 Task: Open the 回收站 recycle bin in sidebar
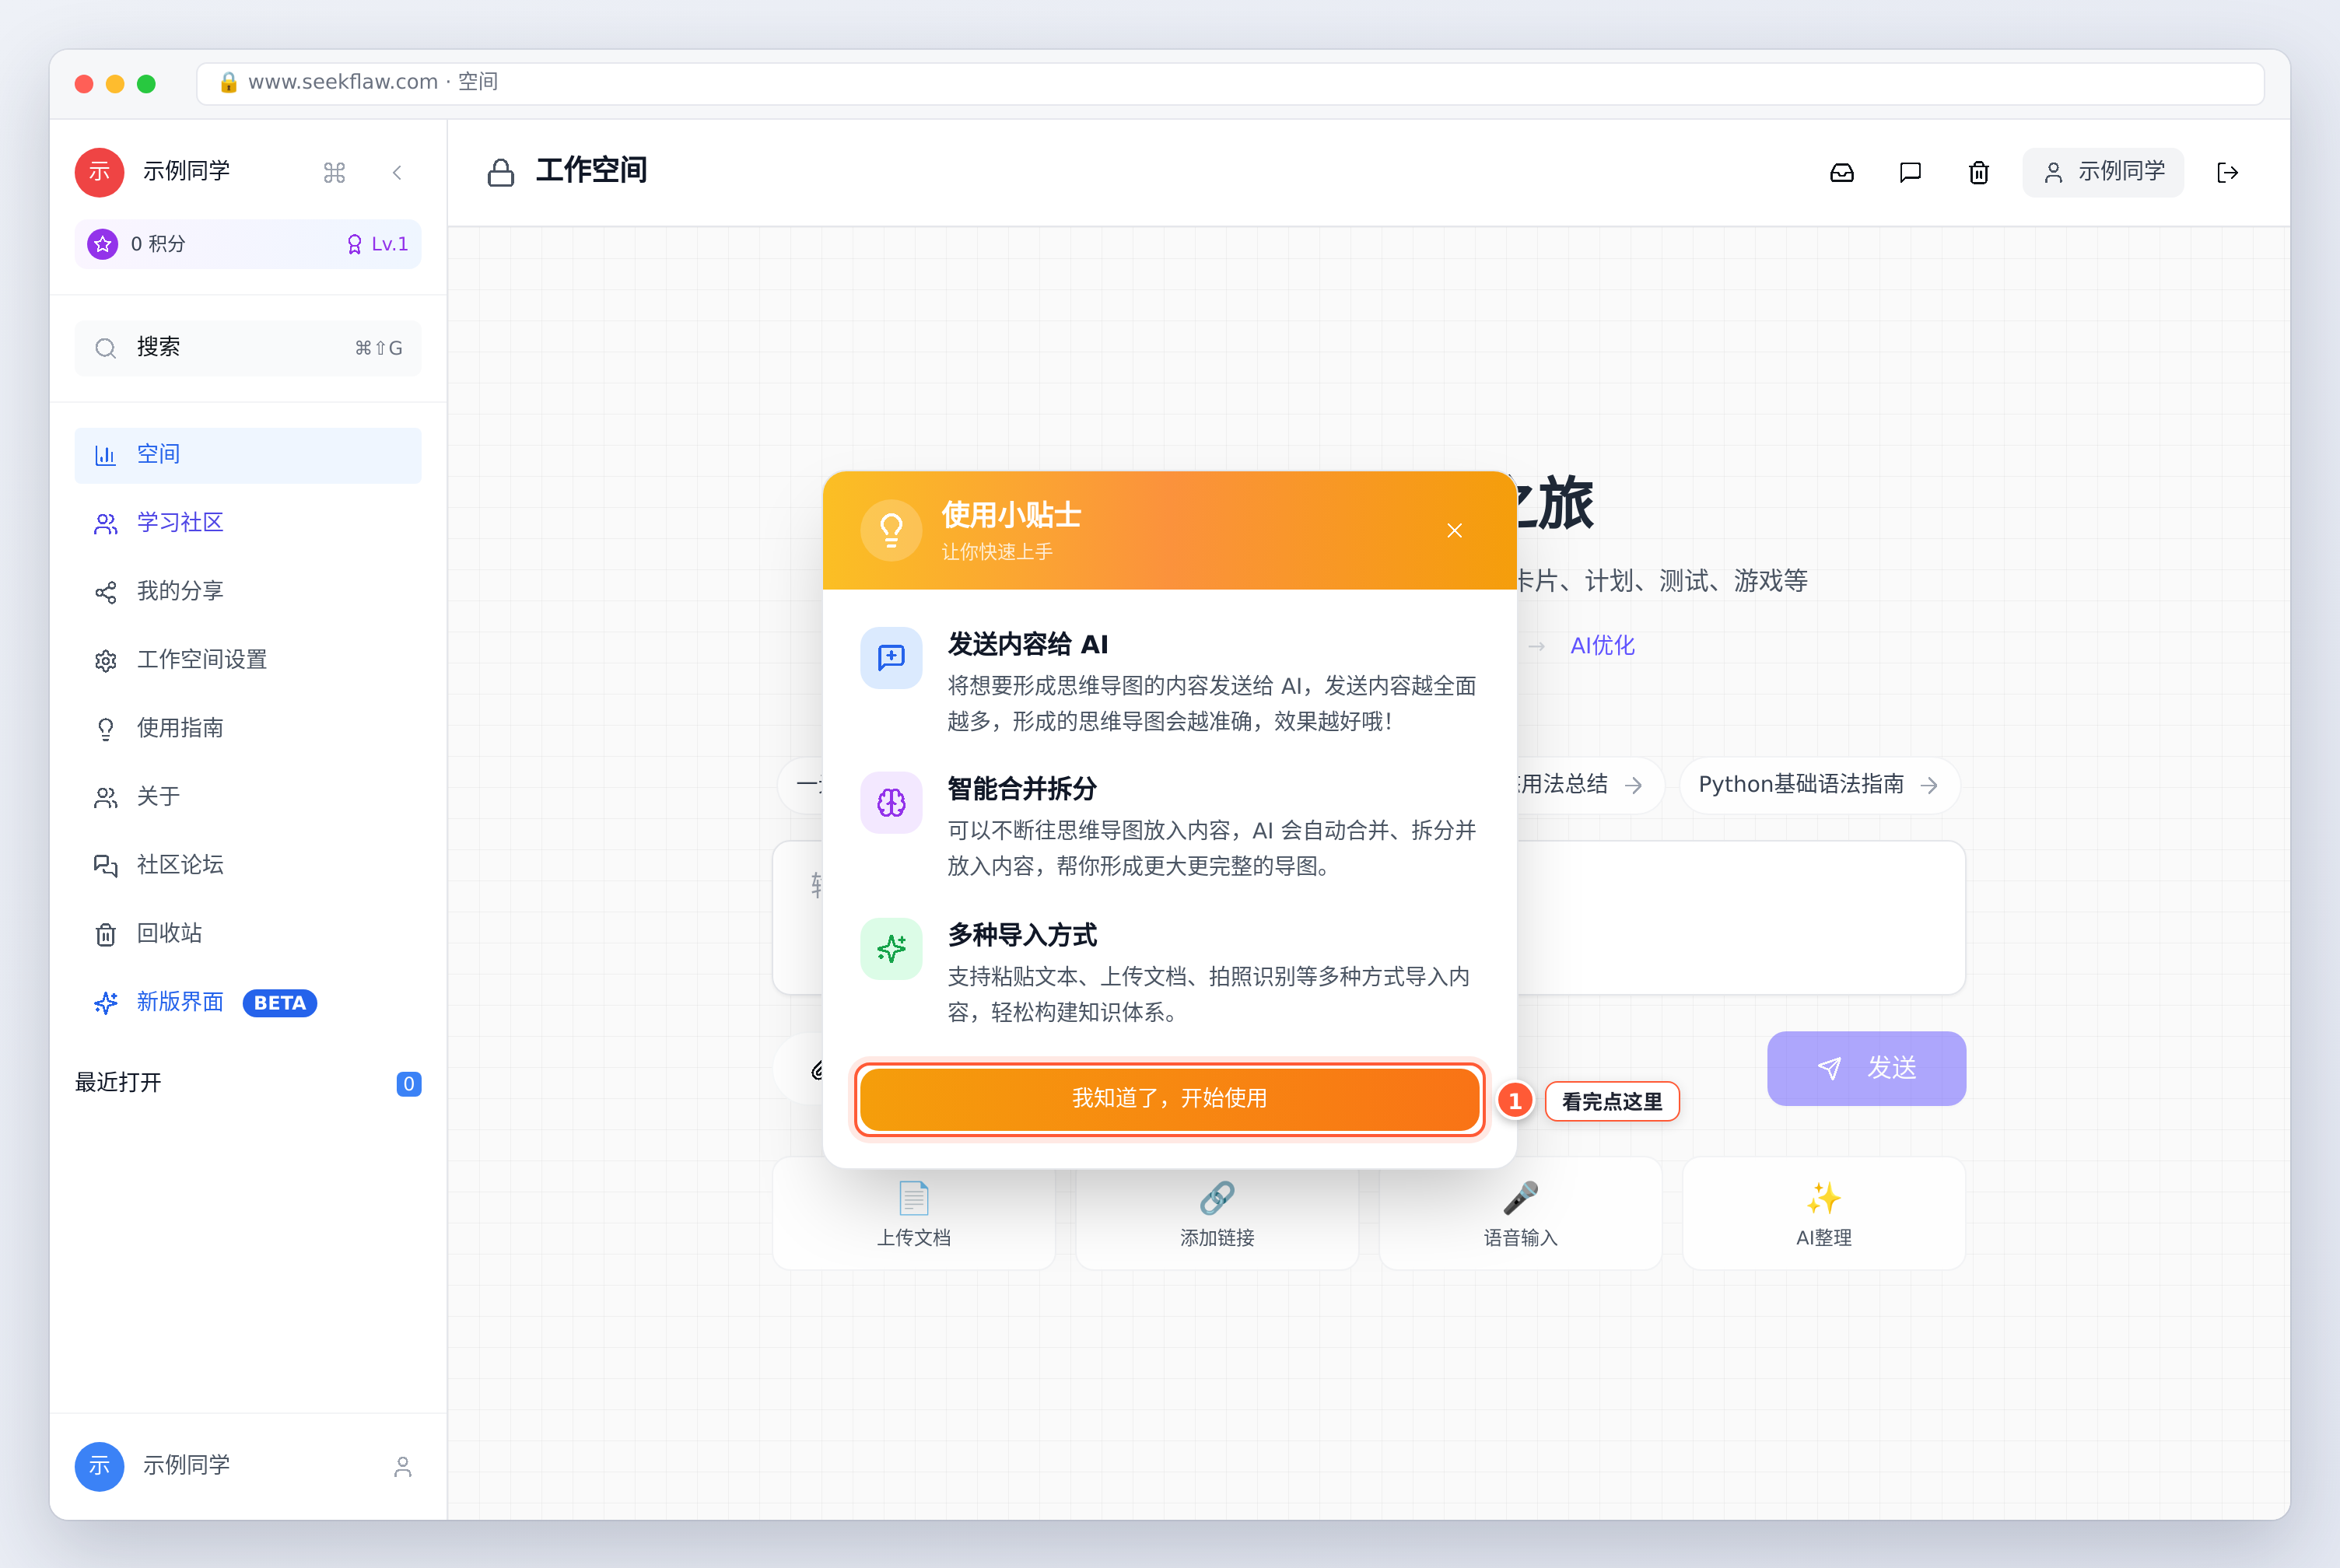248,933
